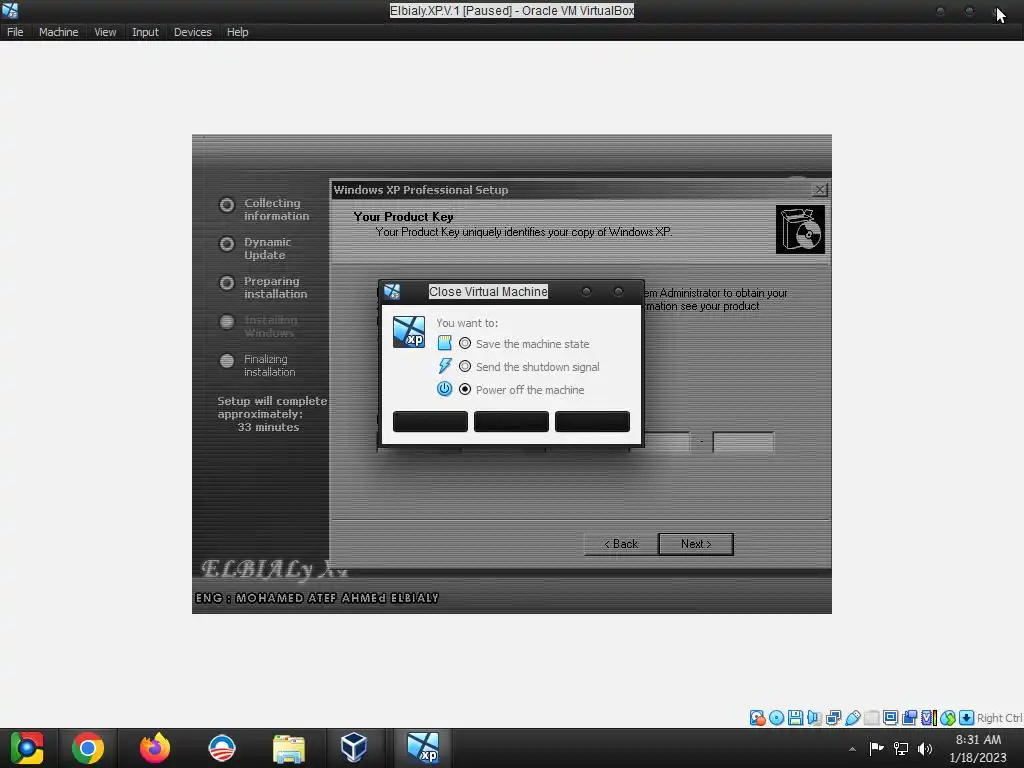Click the Windows XP setup disc icon
The image size is (1024, 768).
coord(800,229)
